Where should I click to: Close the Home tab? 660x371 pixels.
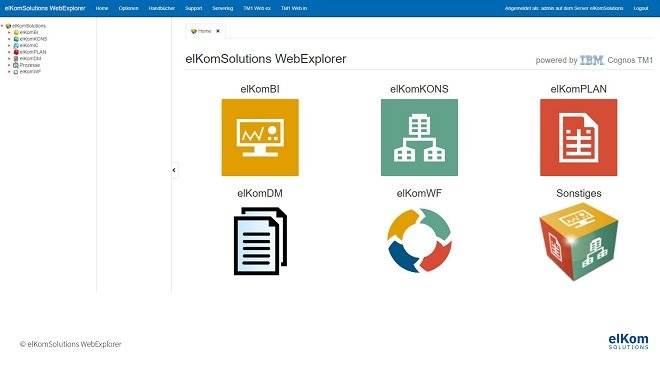coord(218,31)
